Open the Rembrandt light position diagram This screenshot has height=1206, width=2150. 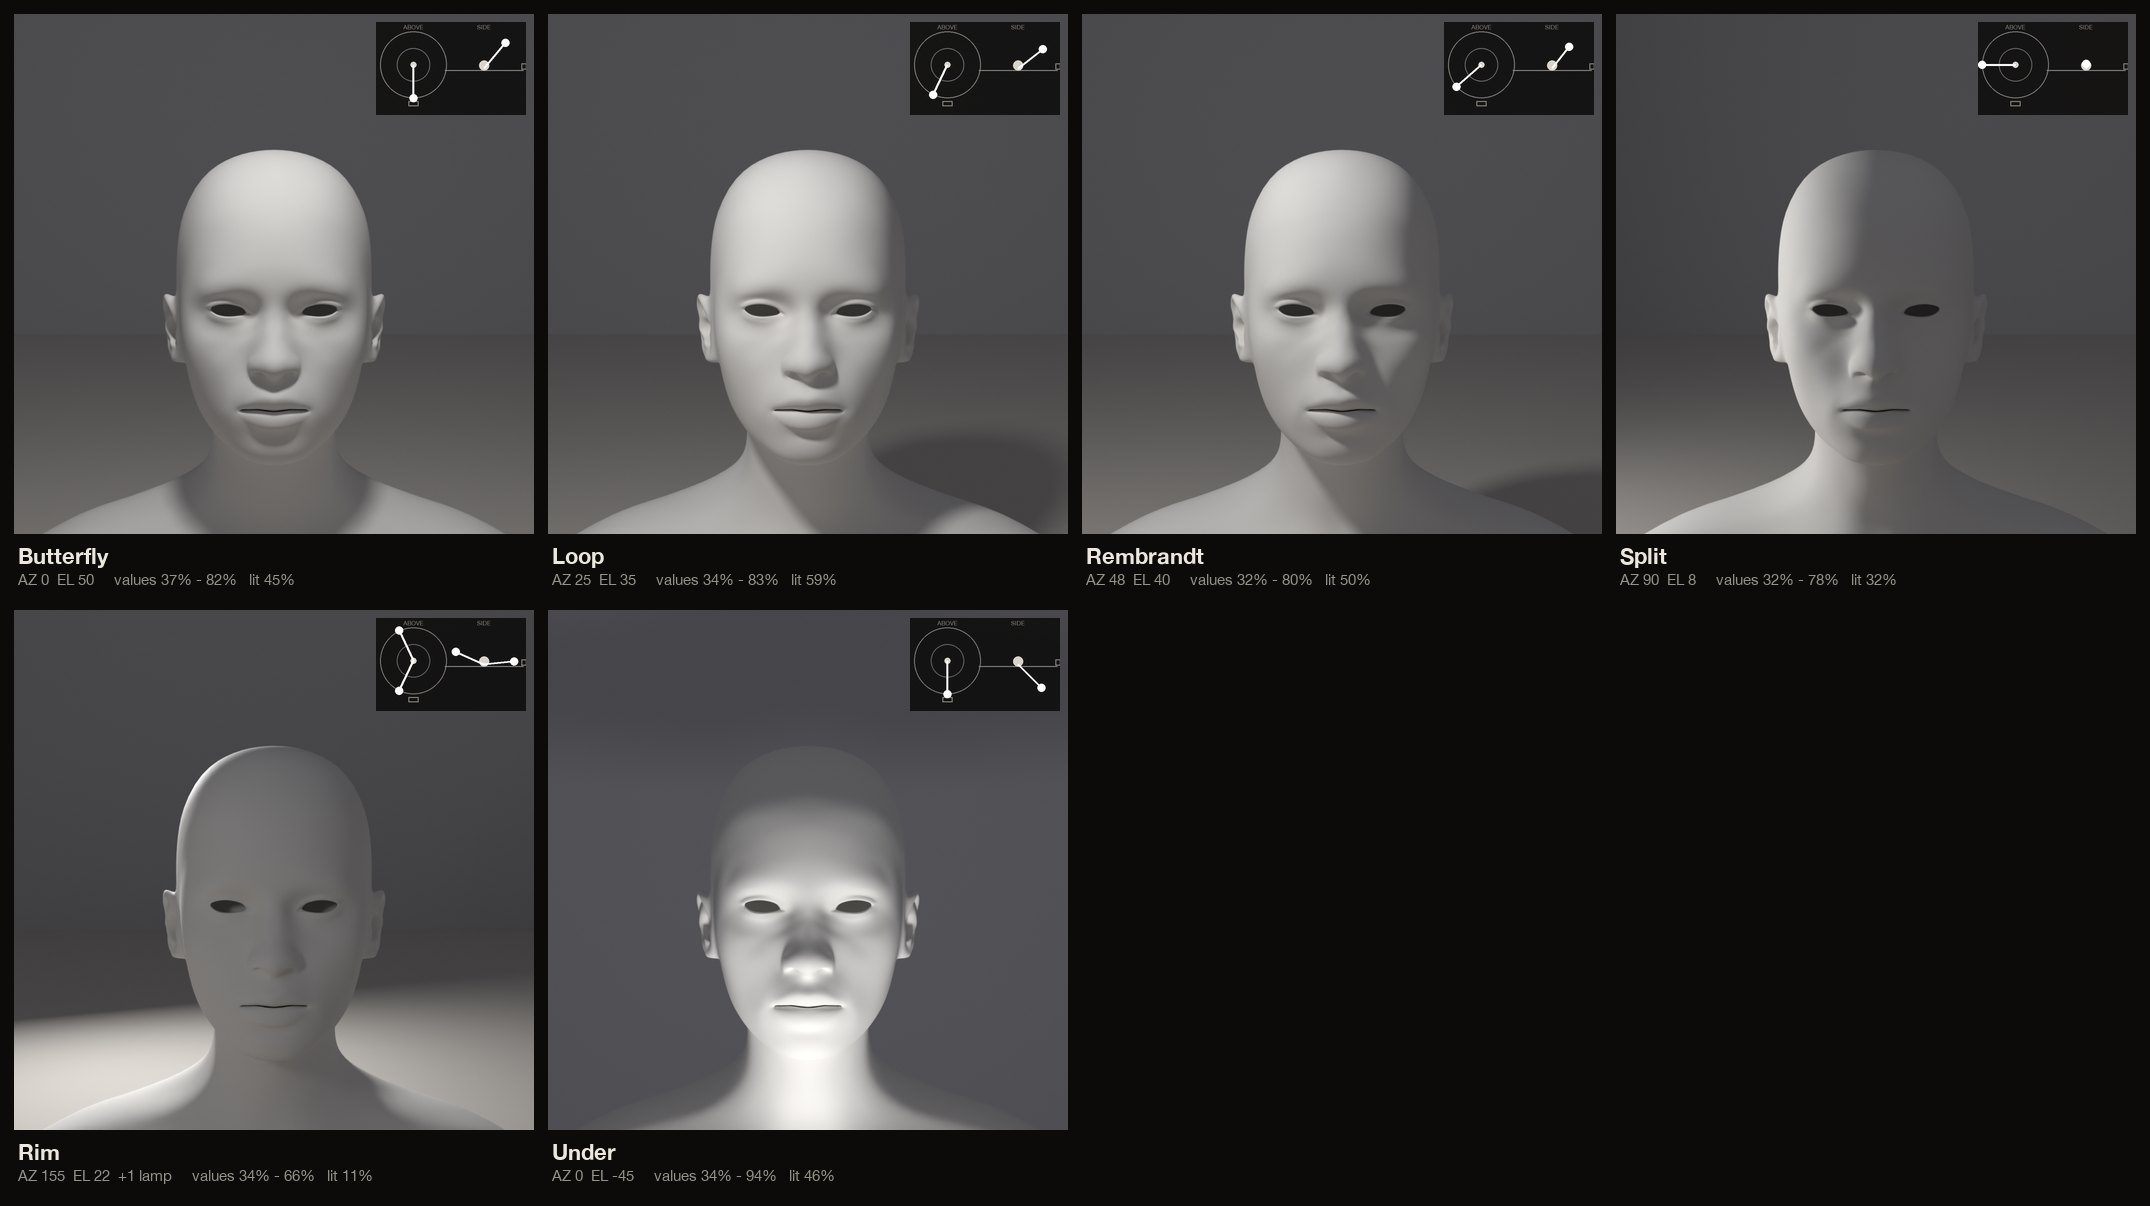click(x=1519, y=68)
